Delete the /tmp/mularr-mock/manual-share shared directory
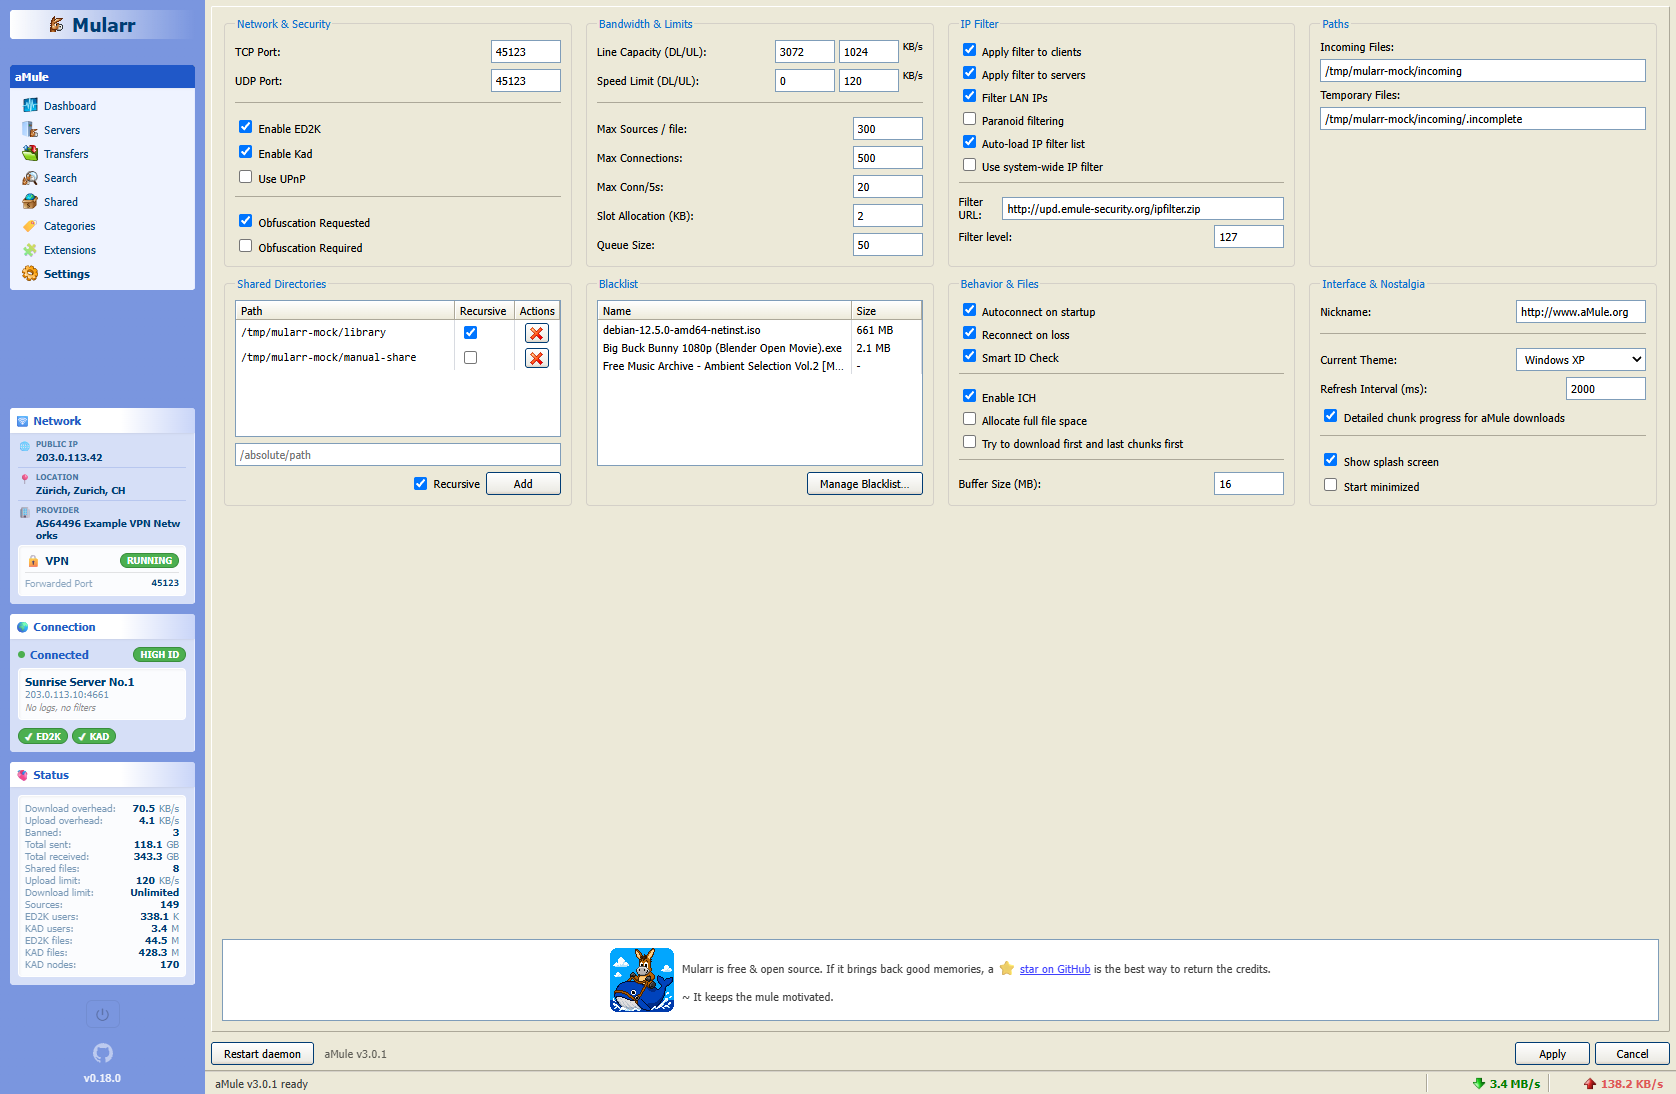 click(x=537, y=358)
